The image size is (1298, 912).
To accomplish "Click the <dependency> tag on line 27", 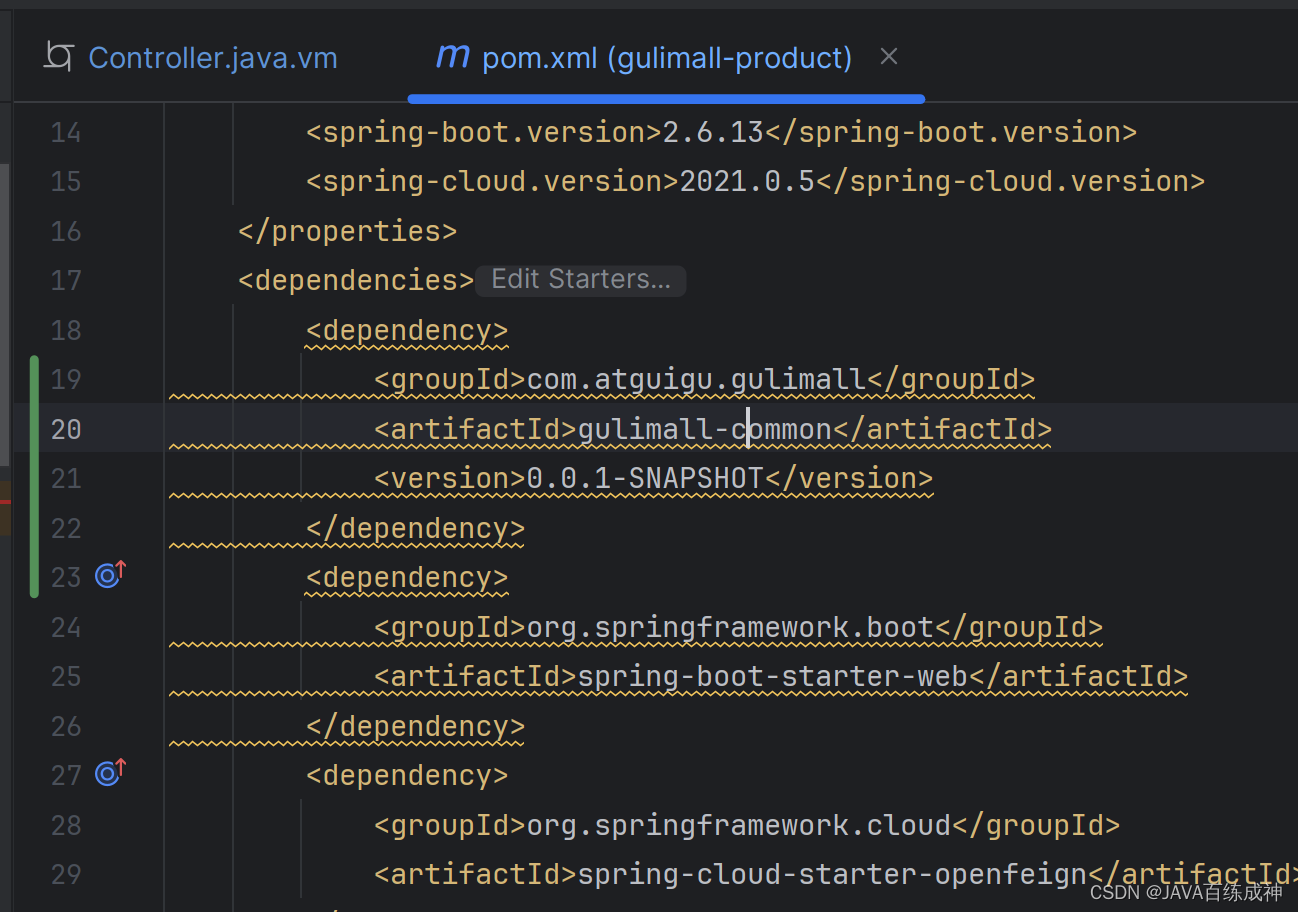I will pos(407,776).
